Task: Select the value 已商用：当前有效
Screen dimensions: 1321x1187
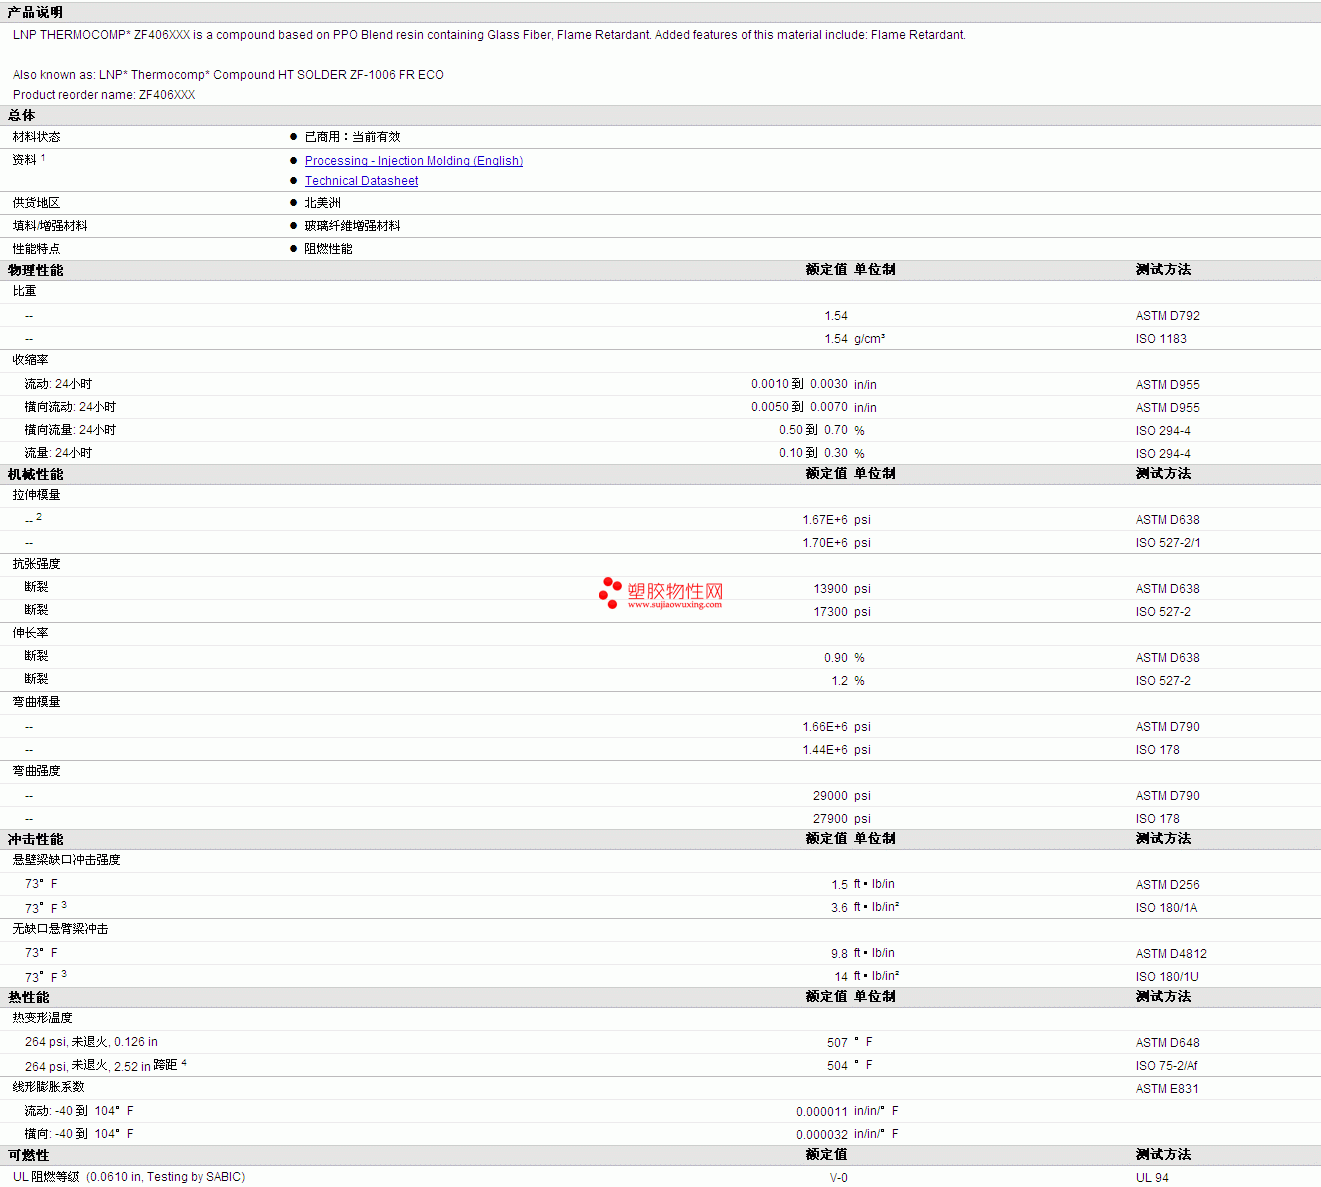Action: [x=353, y=137]
